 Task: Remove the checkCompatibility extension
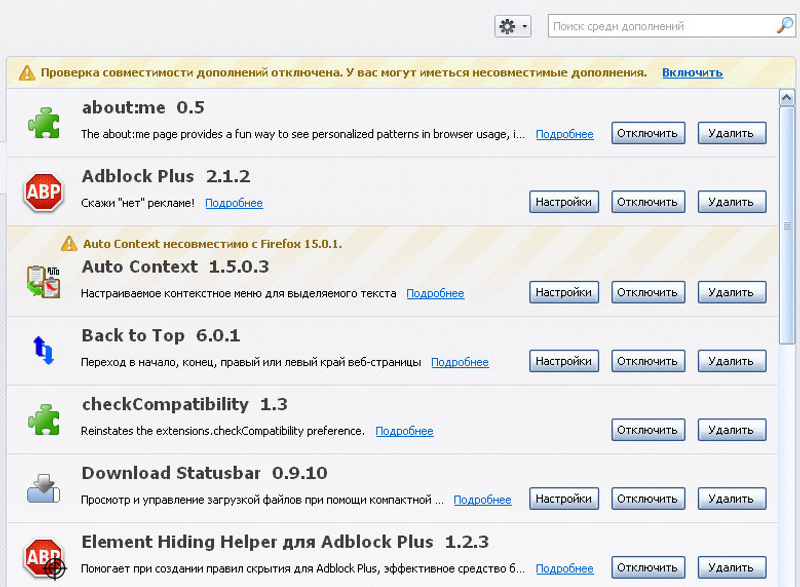[731, 430]
